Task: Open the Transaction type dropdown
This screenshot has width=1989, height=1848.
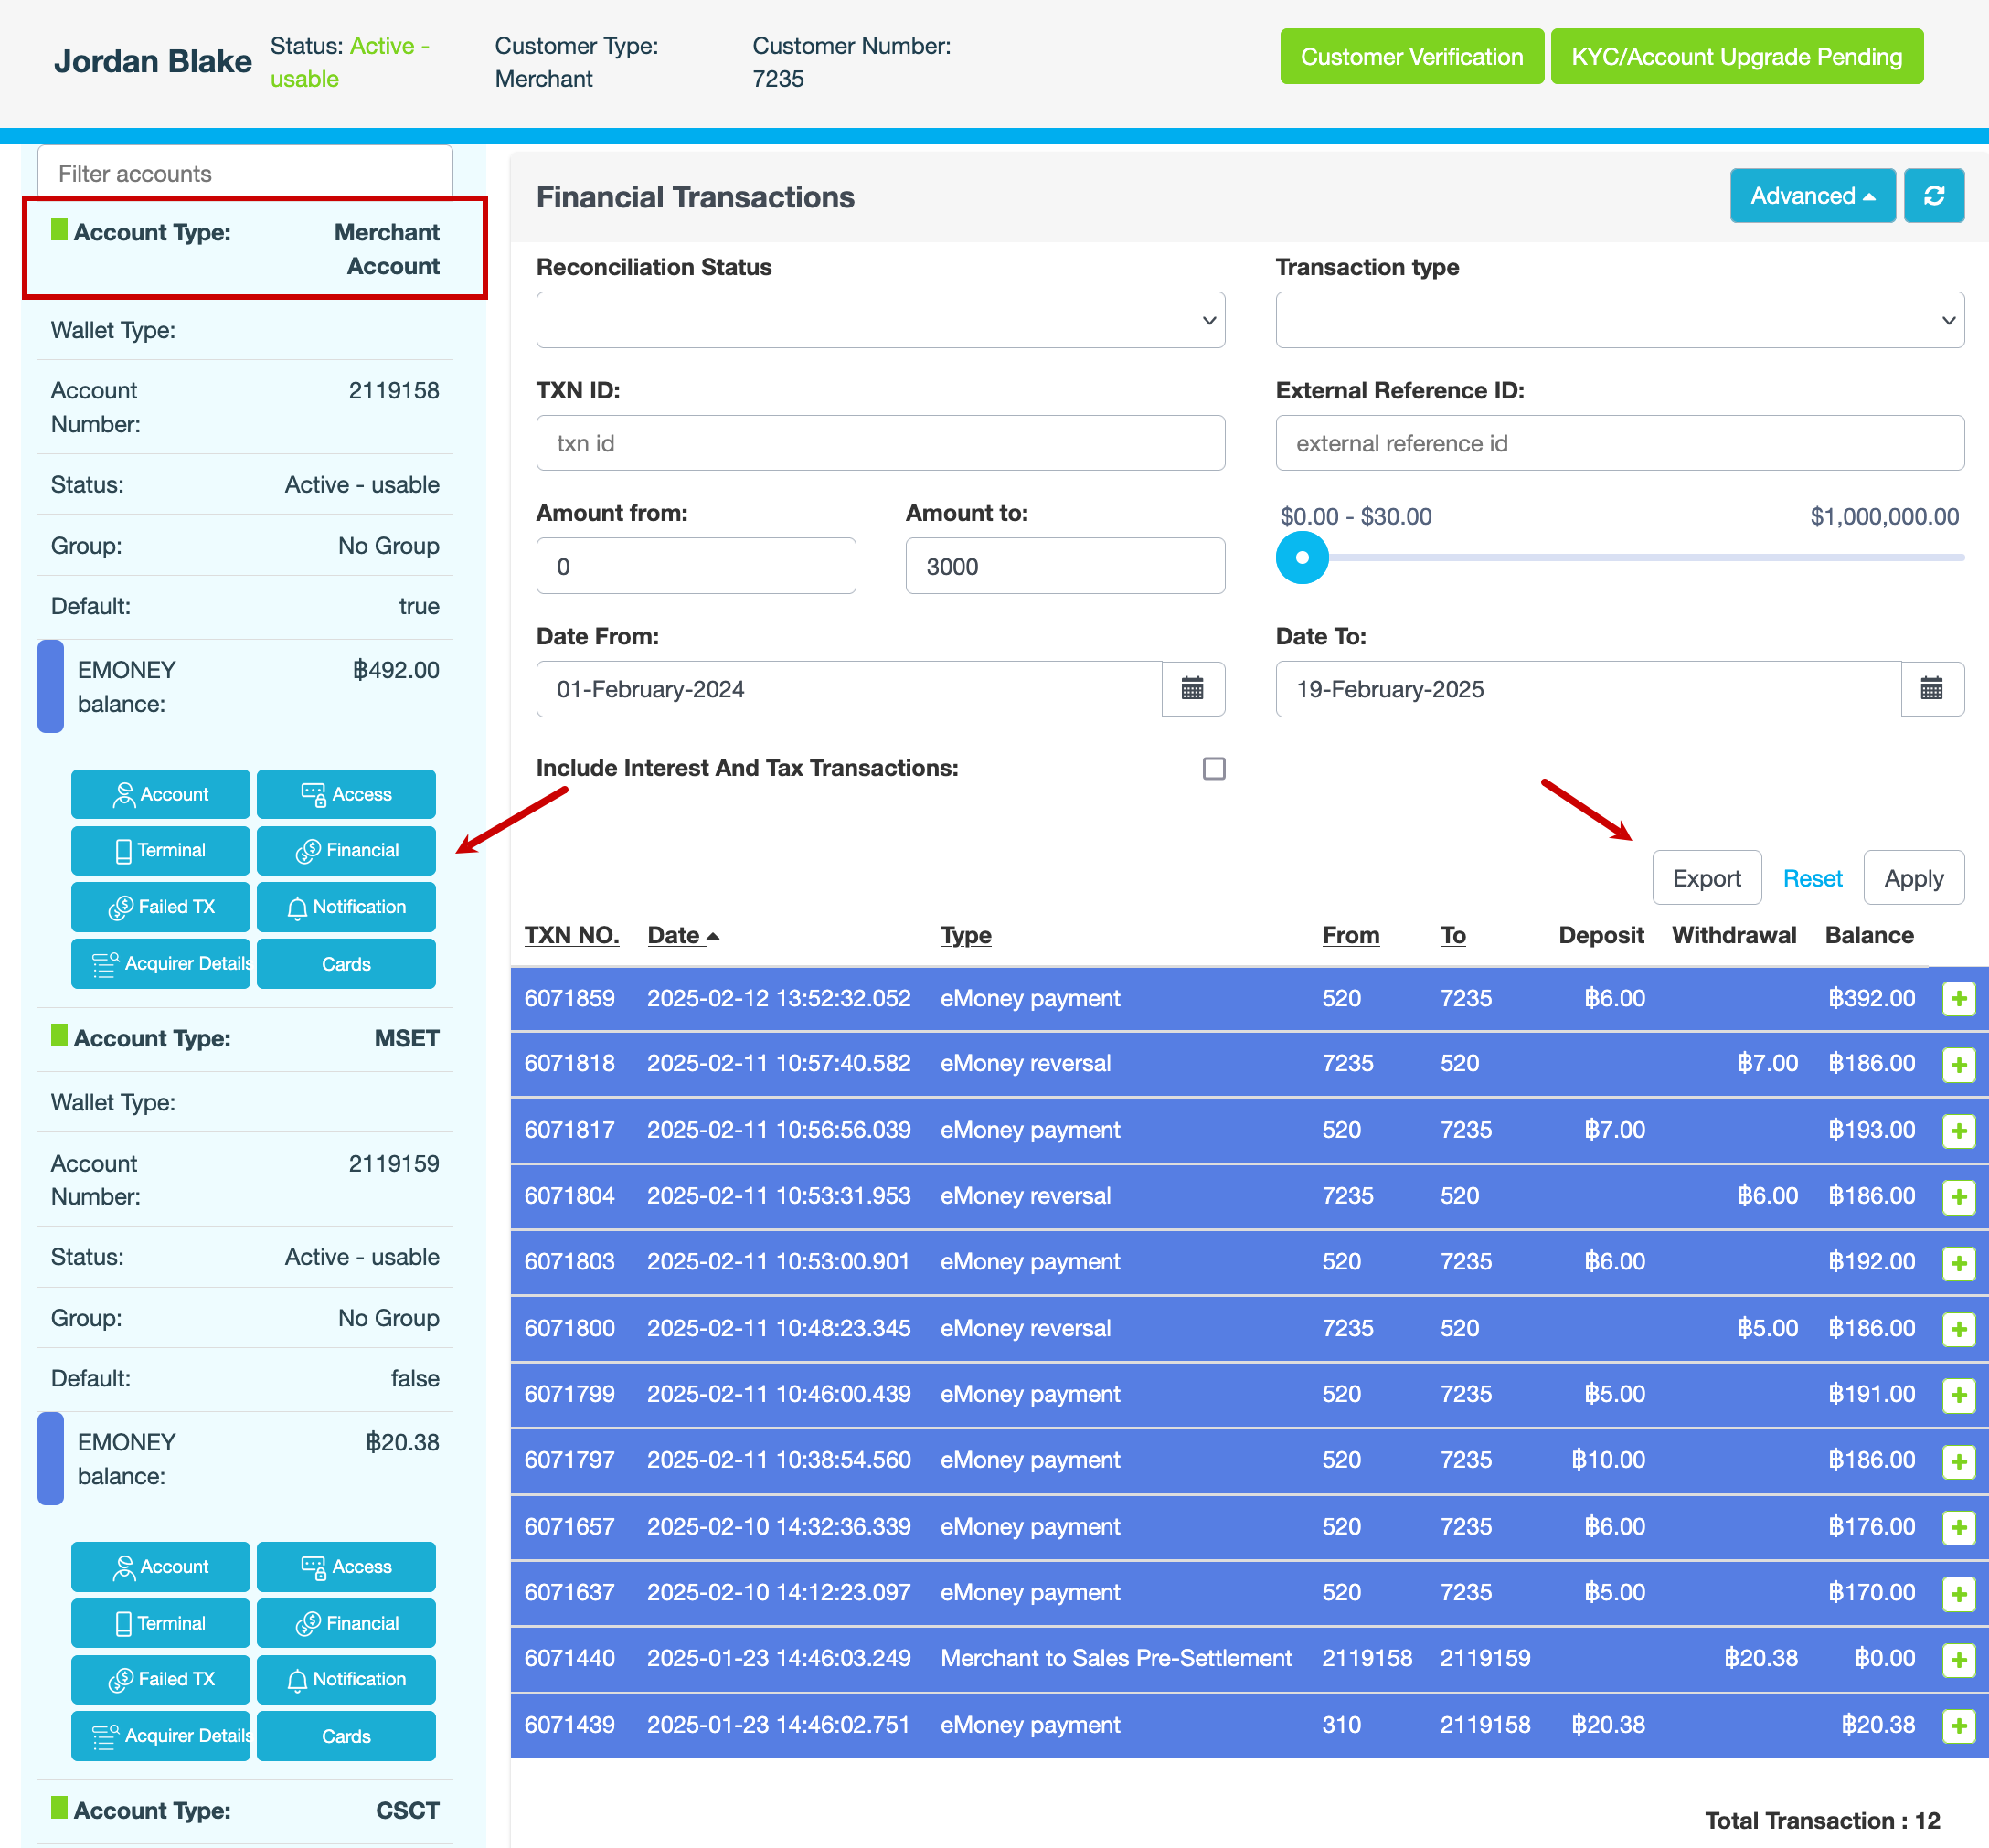Action: [1619, 320]
